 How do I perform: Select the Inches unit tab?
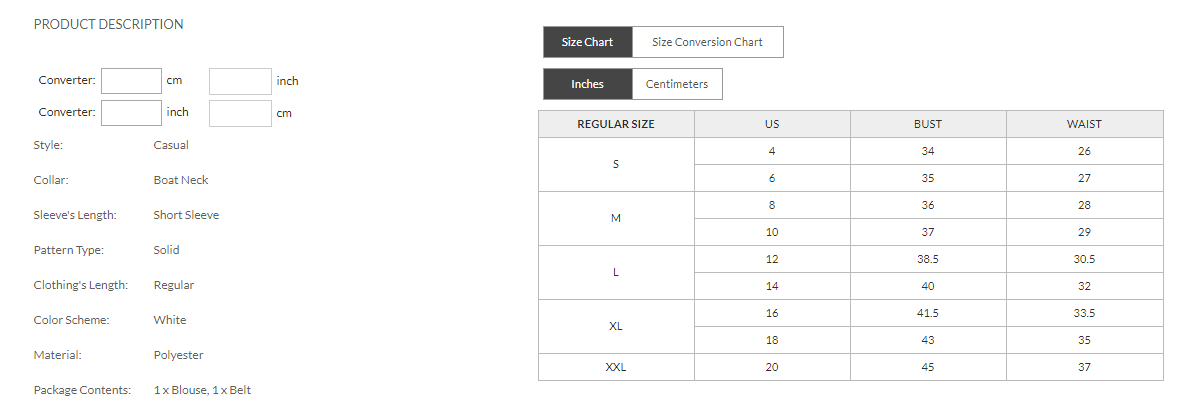click(587, 84)
